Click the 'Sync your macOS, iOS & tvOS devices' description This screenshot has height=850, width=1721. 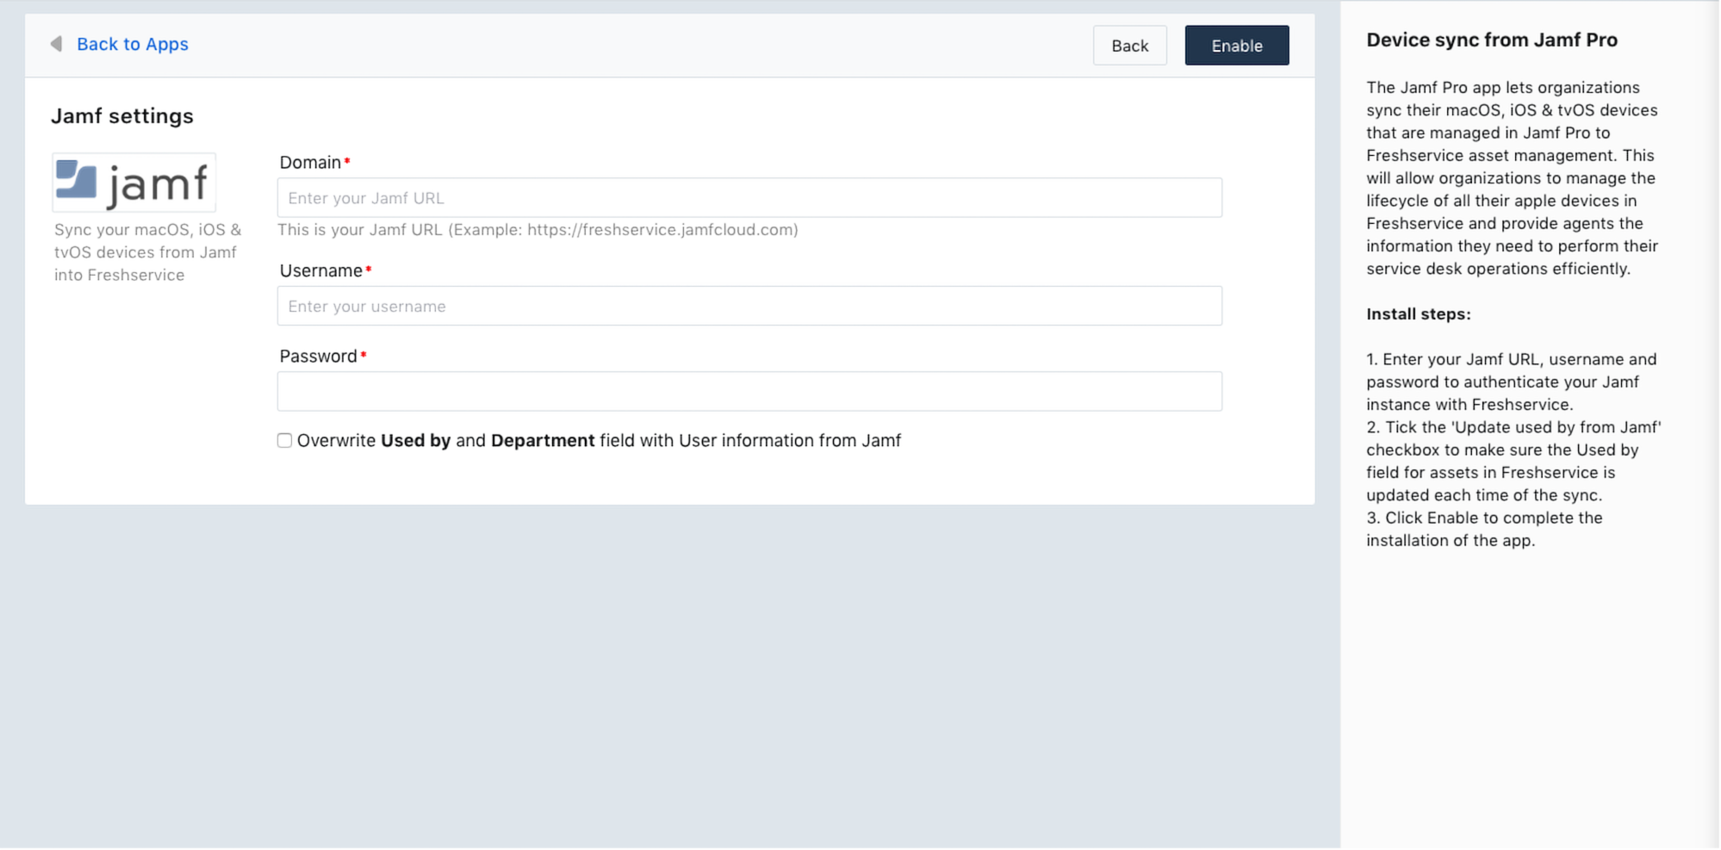pyautogui.click(x=148, y=252)
